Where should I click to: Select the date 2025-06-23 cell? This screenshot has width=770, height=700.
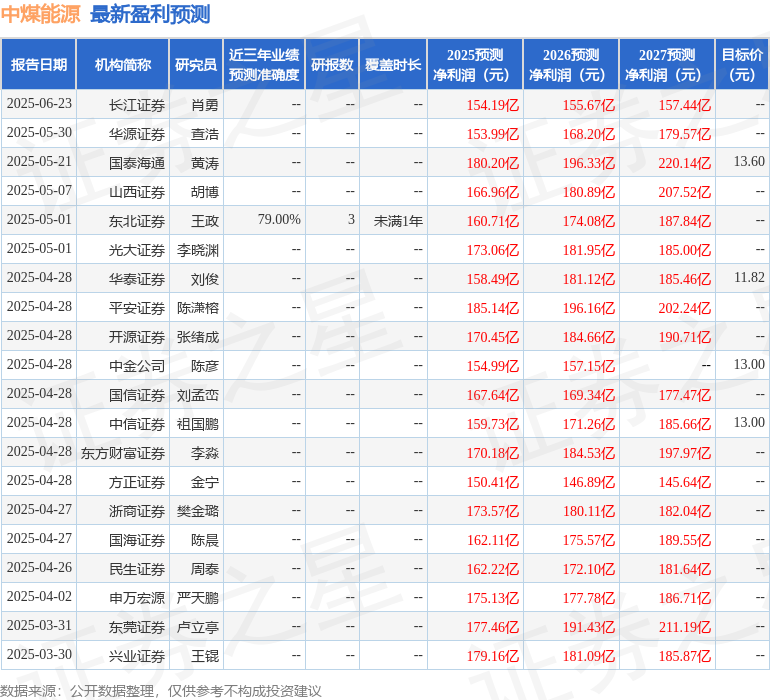point(39,104)
